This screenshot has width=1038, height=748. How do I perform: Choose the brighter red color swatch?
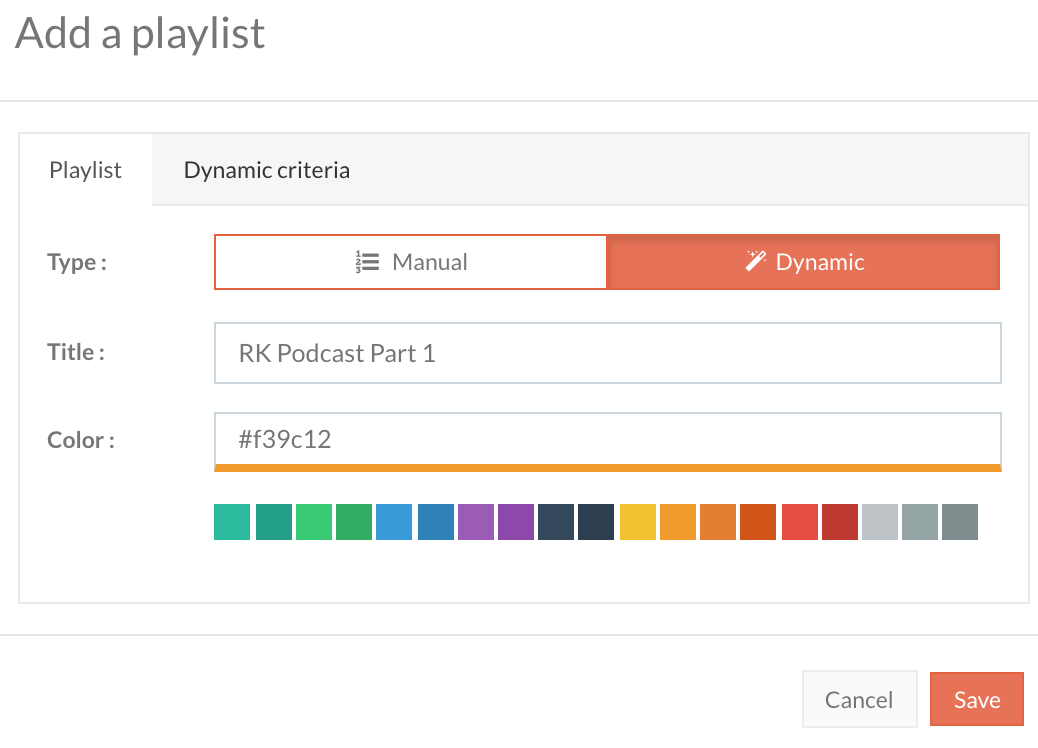(799, 522)
